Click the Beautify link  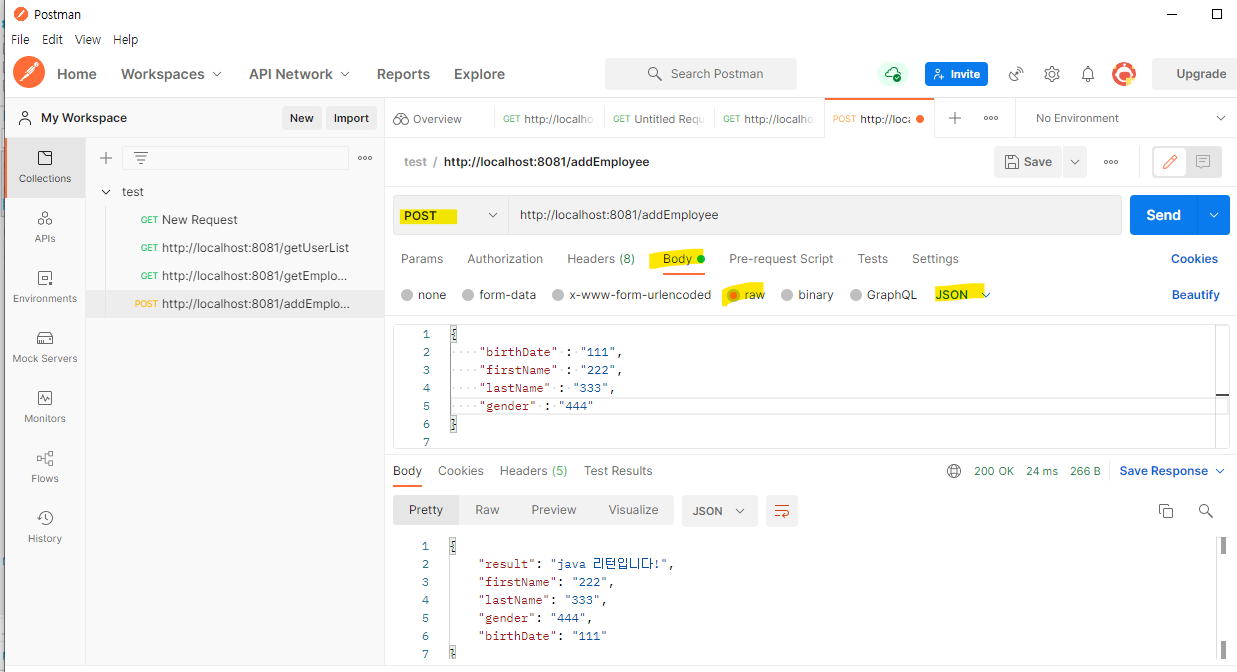1196,295
